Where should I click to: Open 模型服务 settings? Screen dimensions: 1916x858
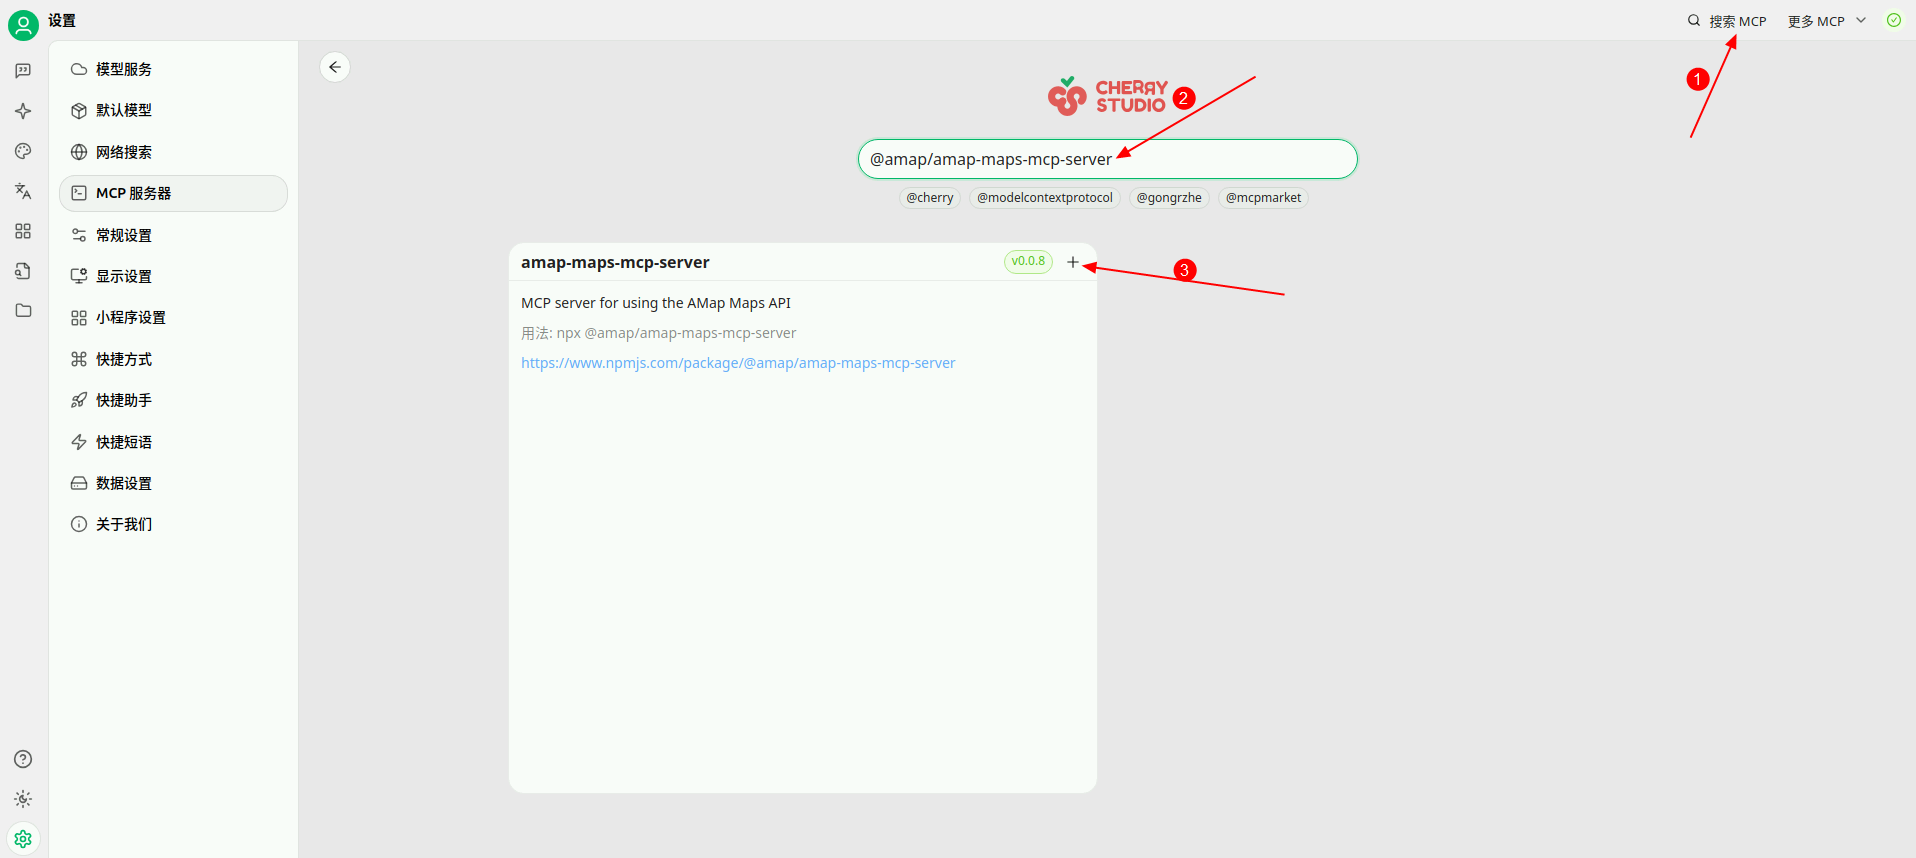pos(173,69)
